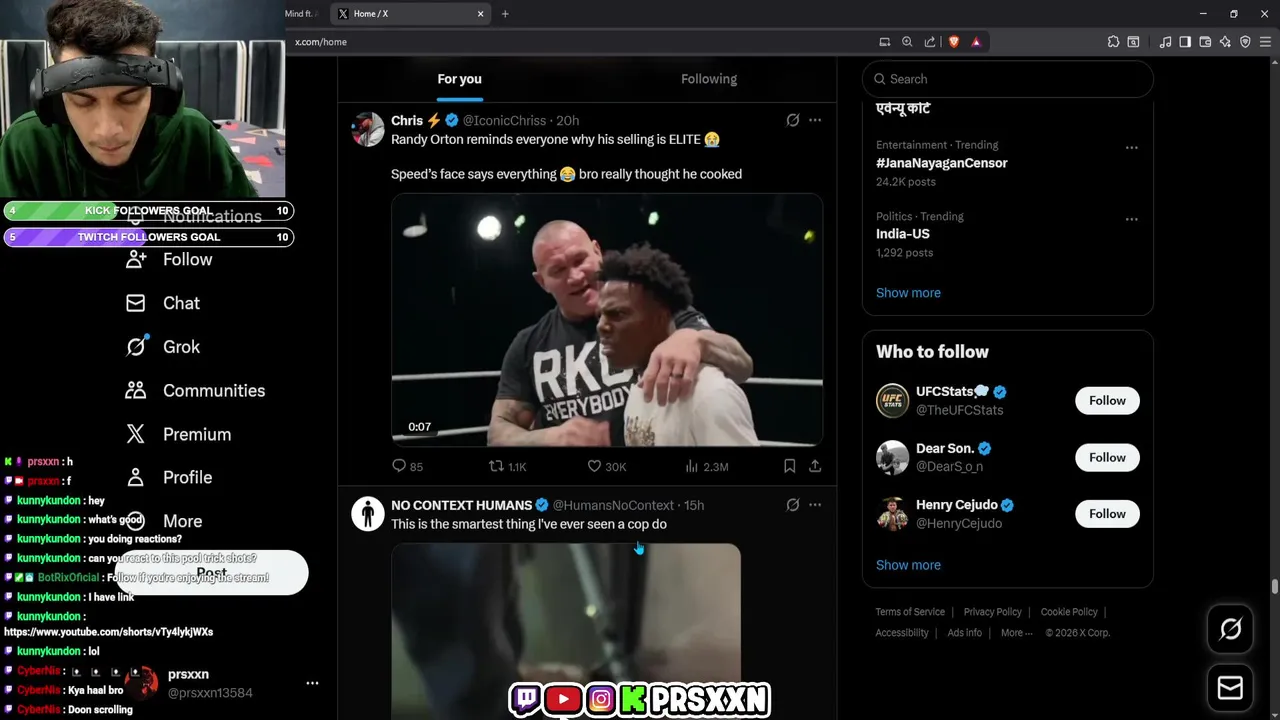
Task: Open Follow in X sidebar
Action: pos(168,259)
